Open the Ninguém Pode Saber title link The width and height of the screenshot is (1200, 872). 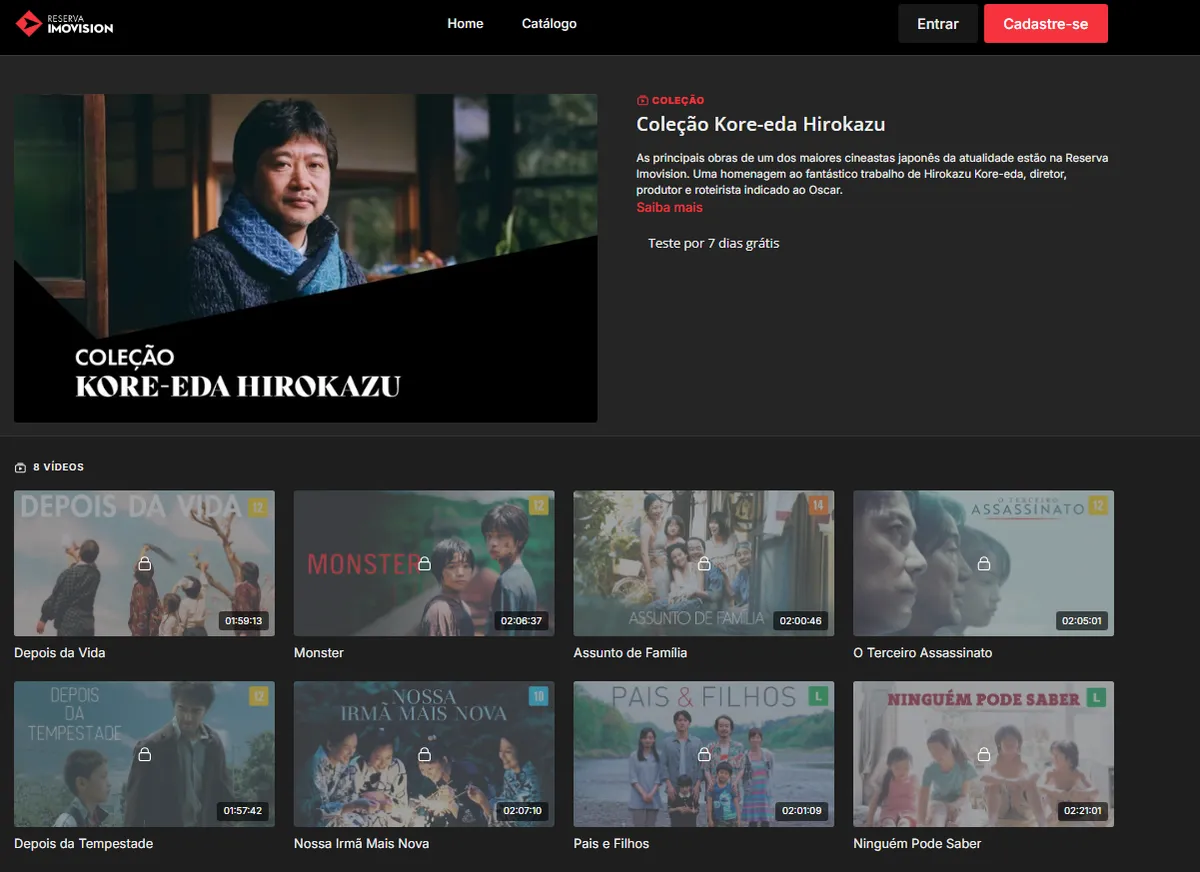point(917,844)
